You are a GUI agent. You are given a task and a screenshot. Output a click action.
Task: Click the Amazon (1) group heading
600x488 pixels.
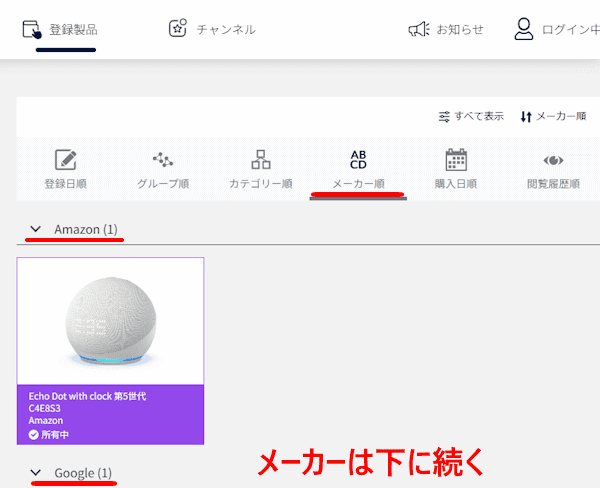(x=86, y=229)
